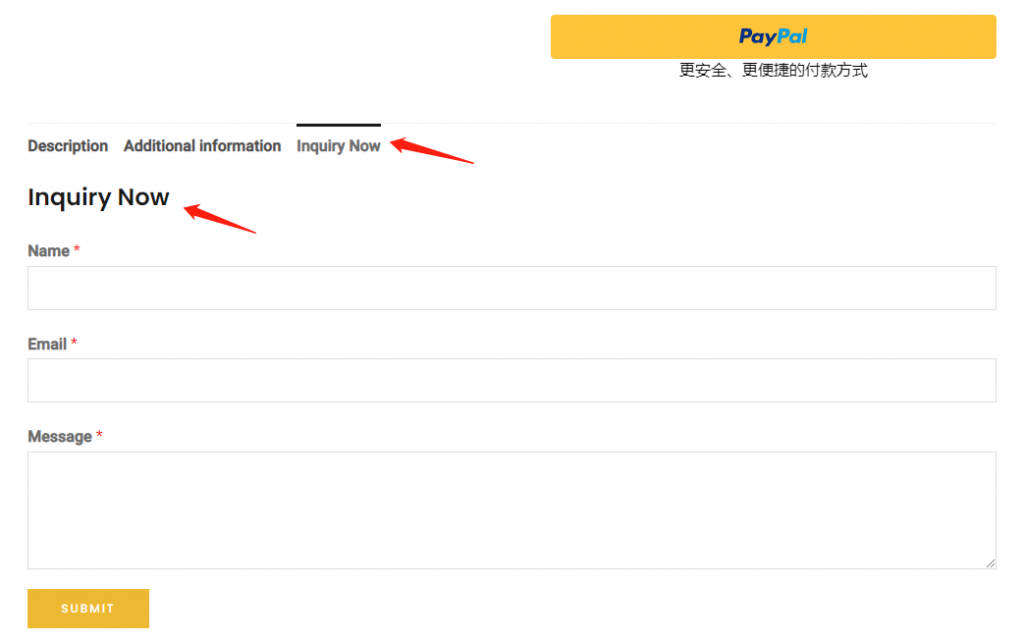Click the Email field label
This screenshot has height=642, width=1024.
pyautogui.click(x=47, y=344)
